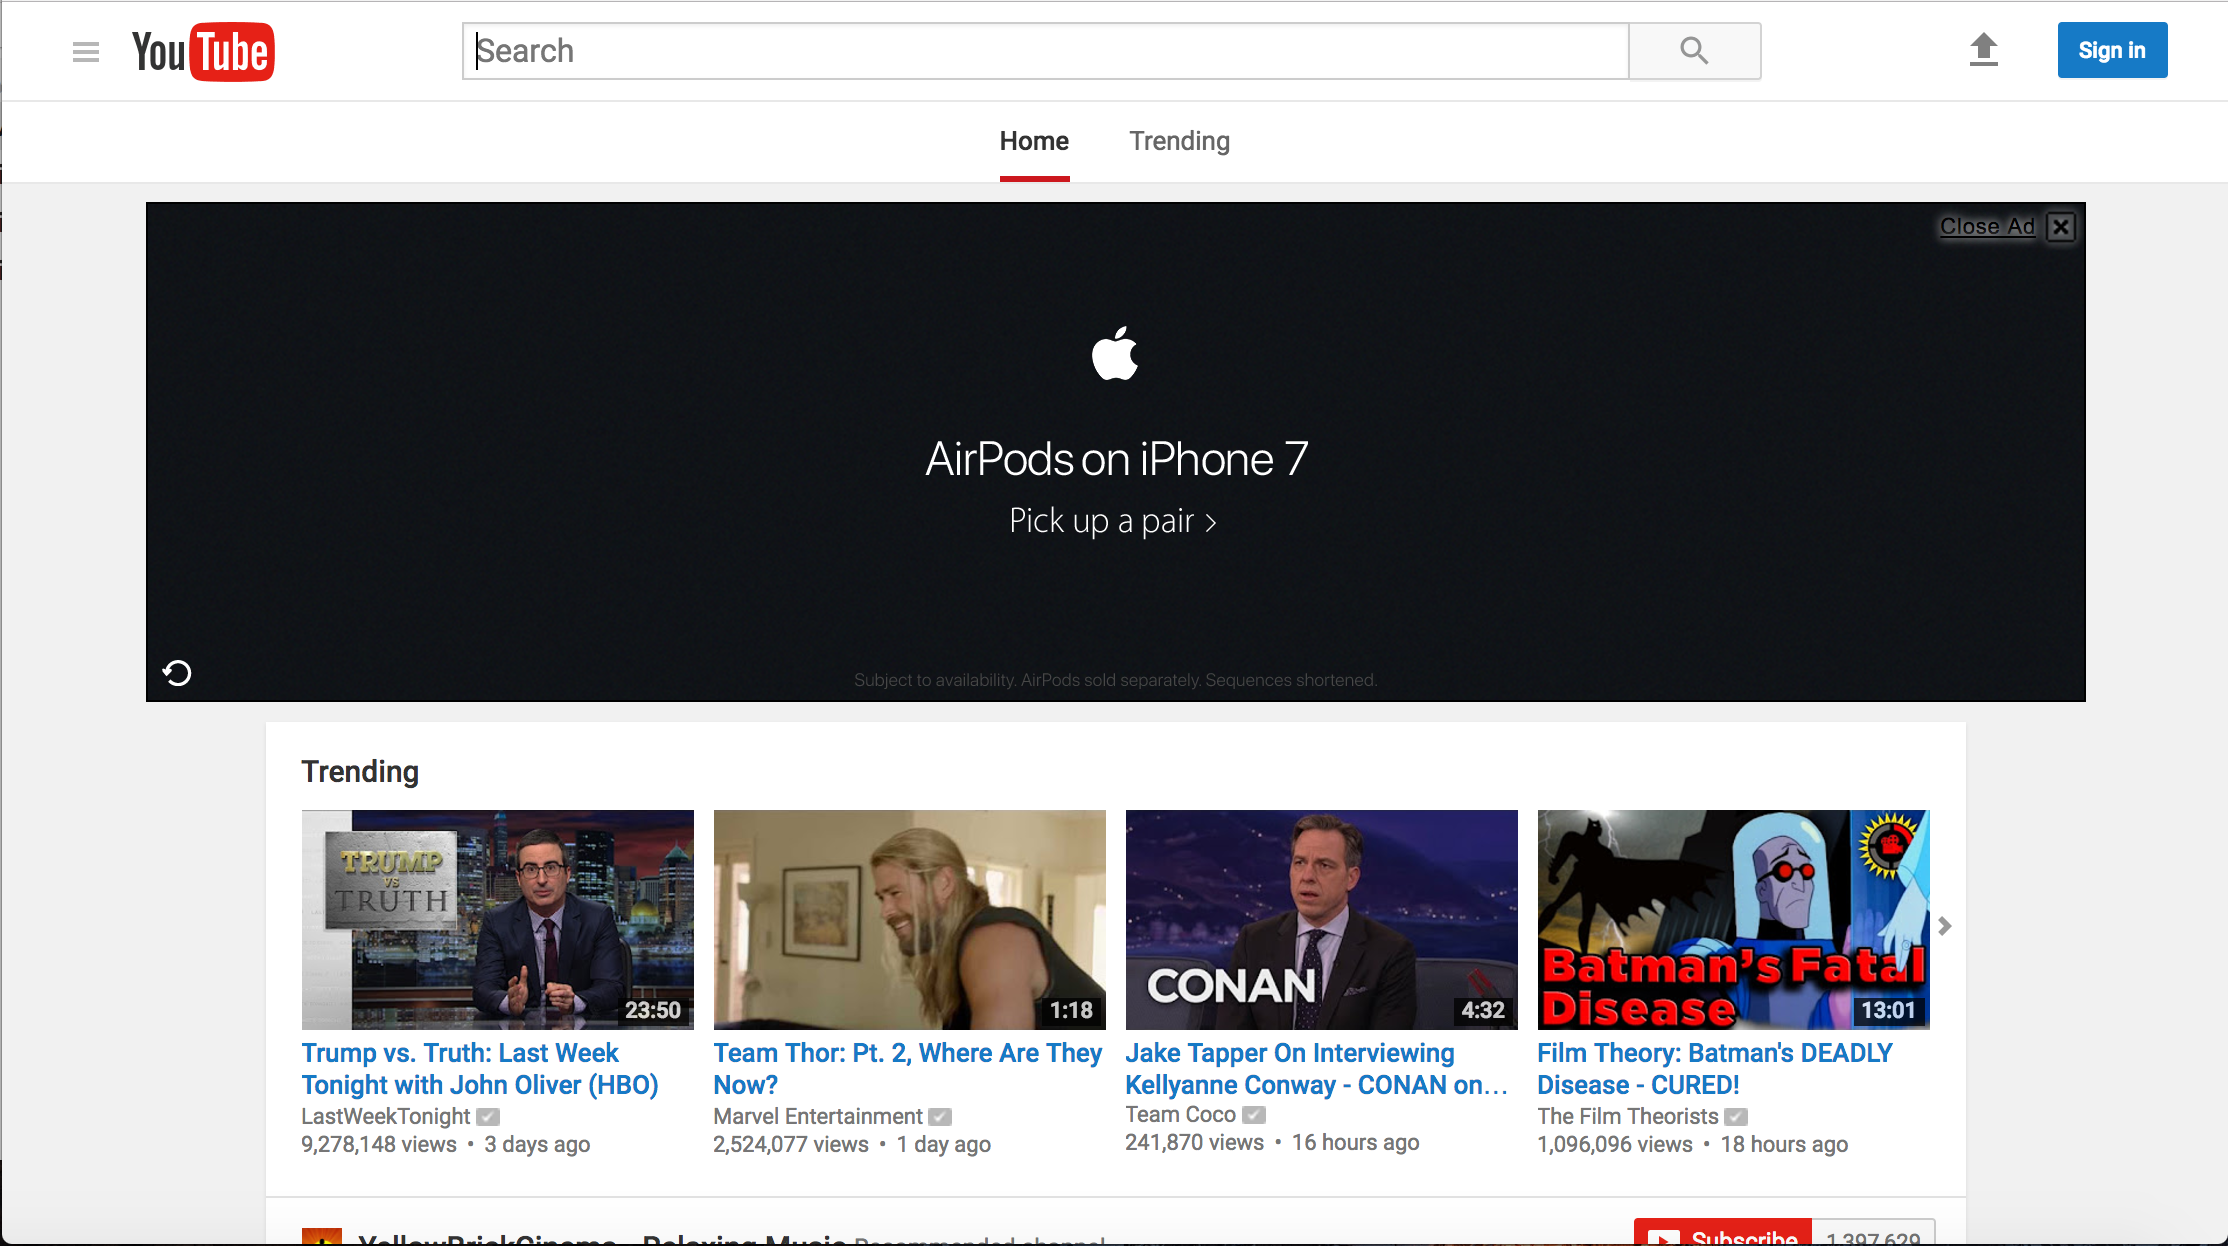Click the 13:01 duration badge
The height and width of the screenshot is (1246, 2228).
pyautogui.click(x=1888, y=1011)
